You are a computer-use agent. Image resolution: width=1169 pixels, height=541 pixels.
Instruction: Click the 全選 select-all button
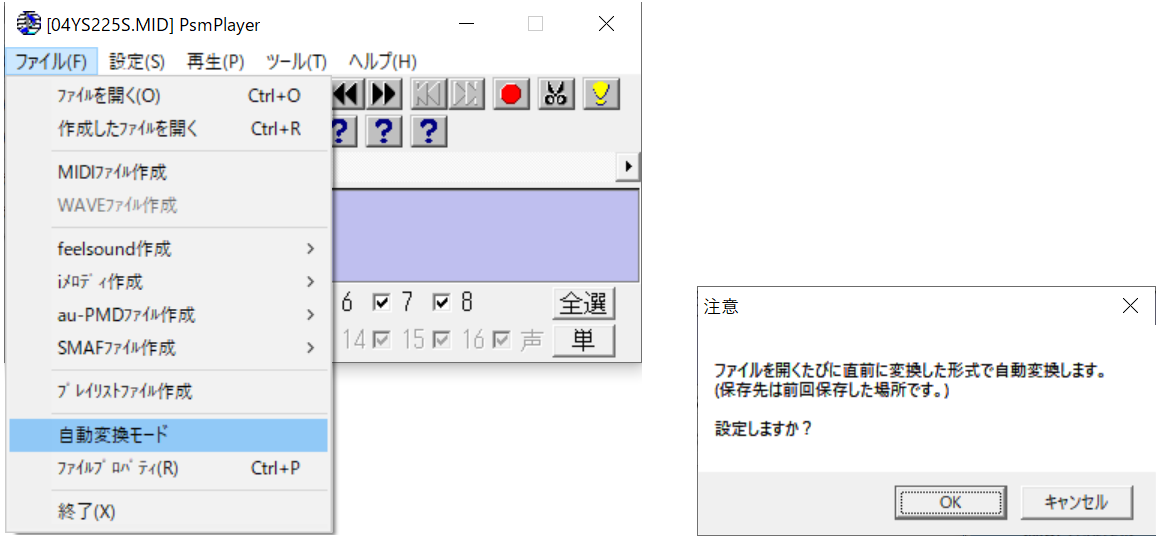tap(584, 303)
